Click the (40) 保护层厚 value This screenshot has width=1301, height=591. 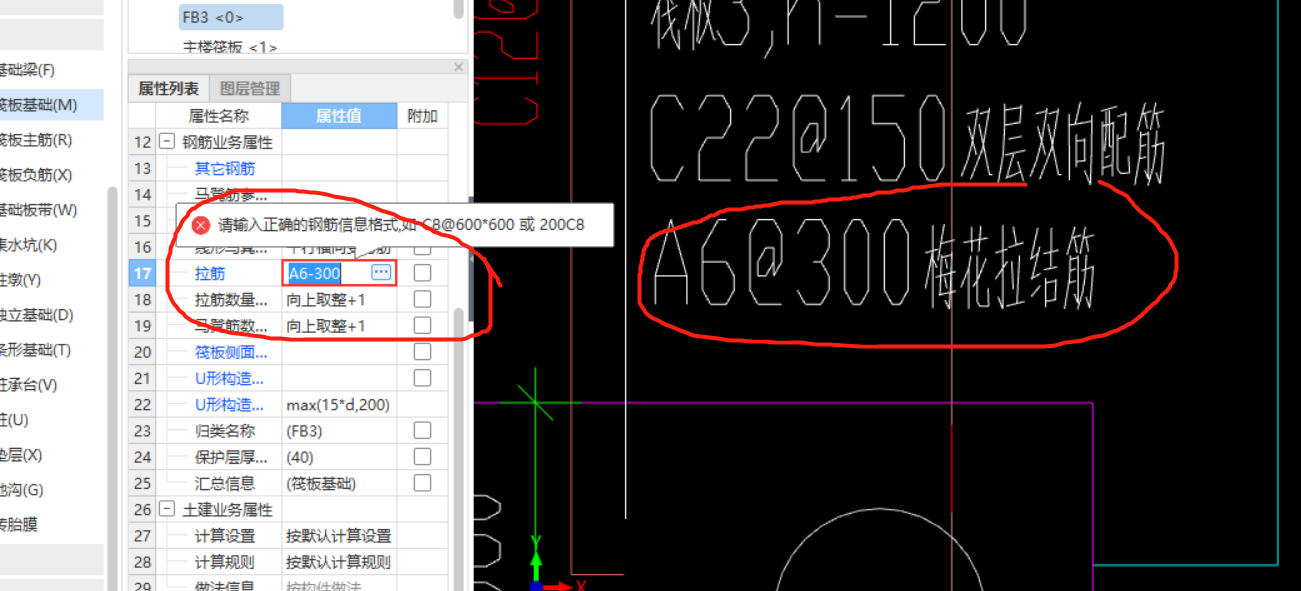(339, 457)
